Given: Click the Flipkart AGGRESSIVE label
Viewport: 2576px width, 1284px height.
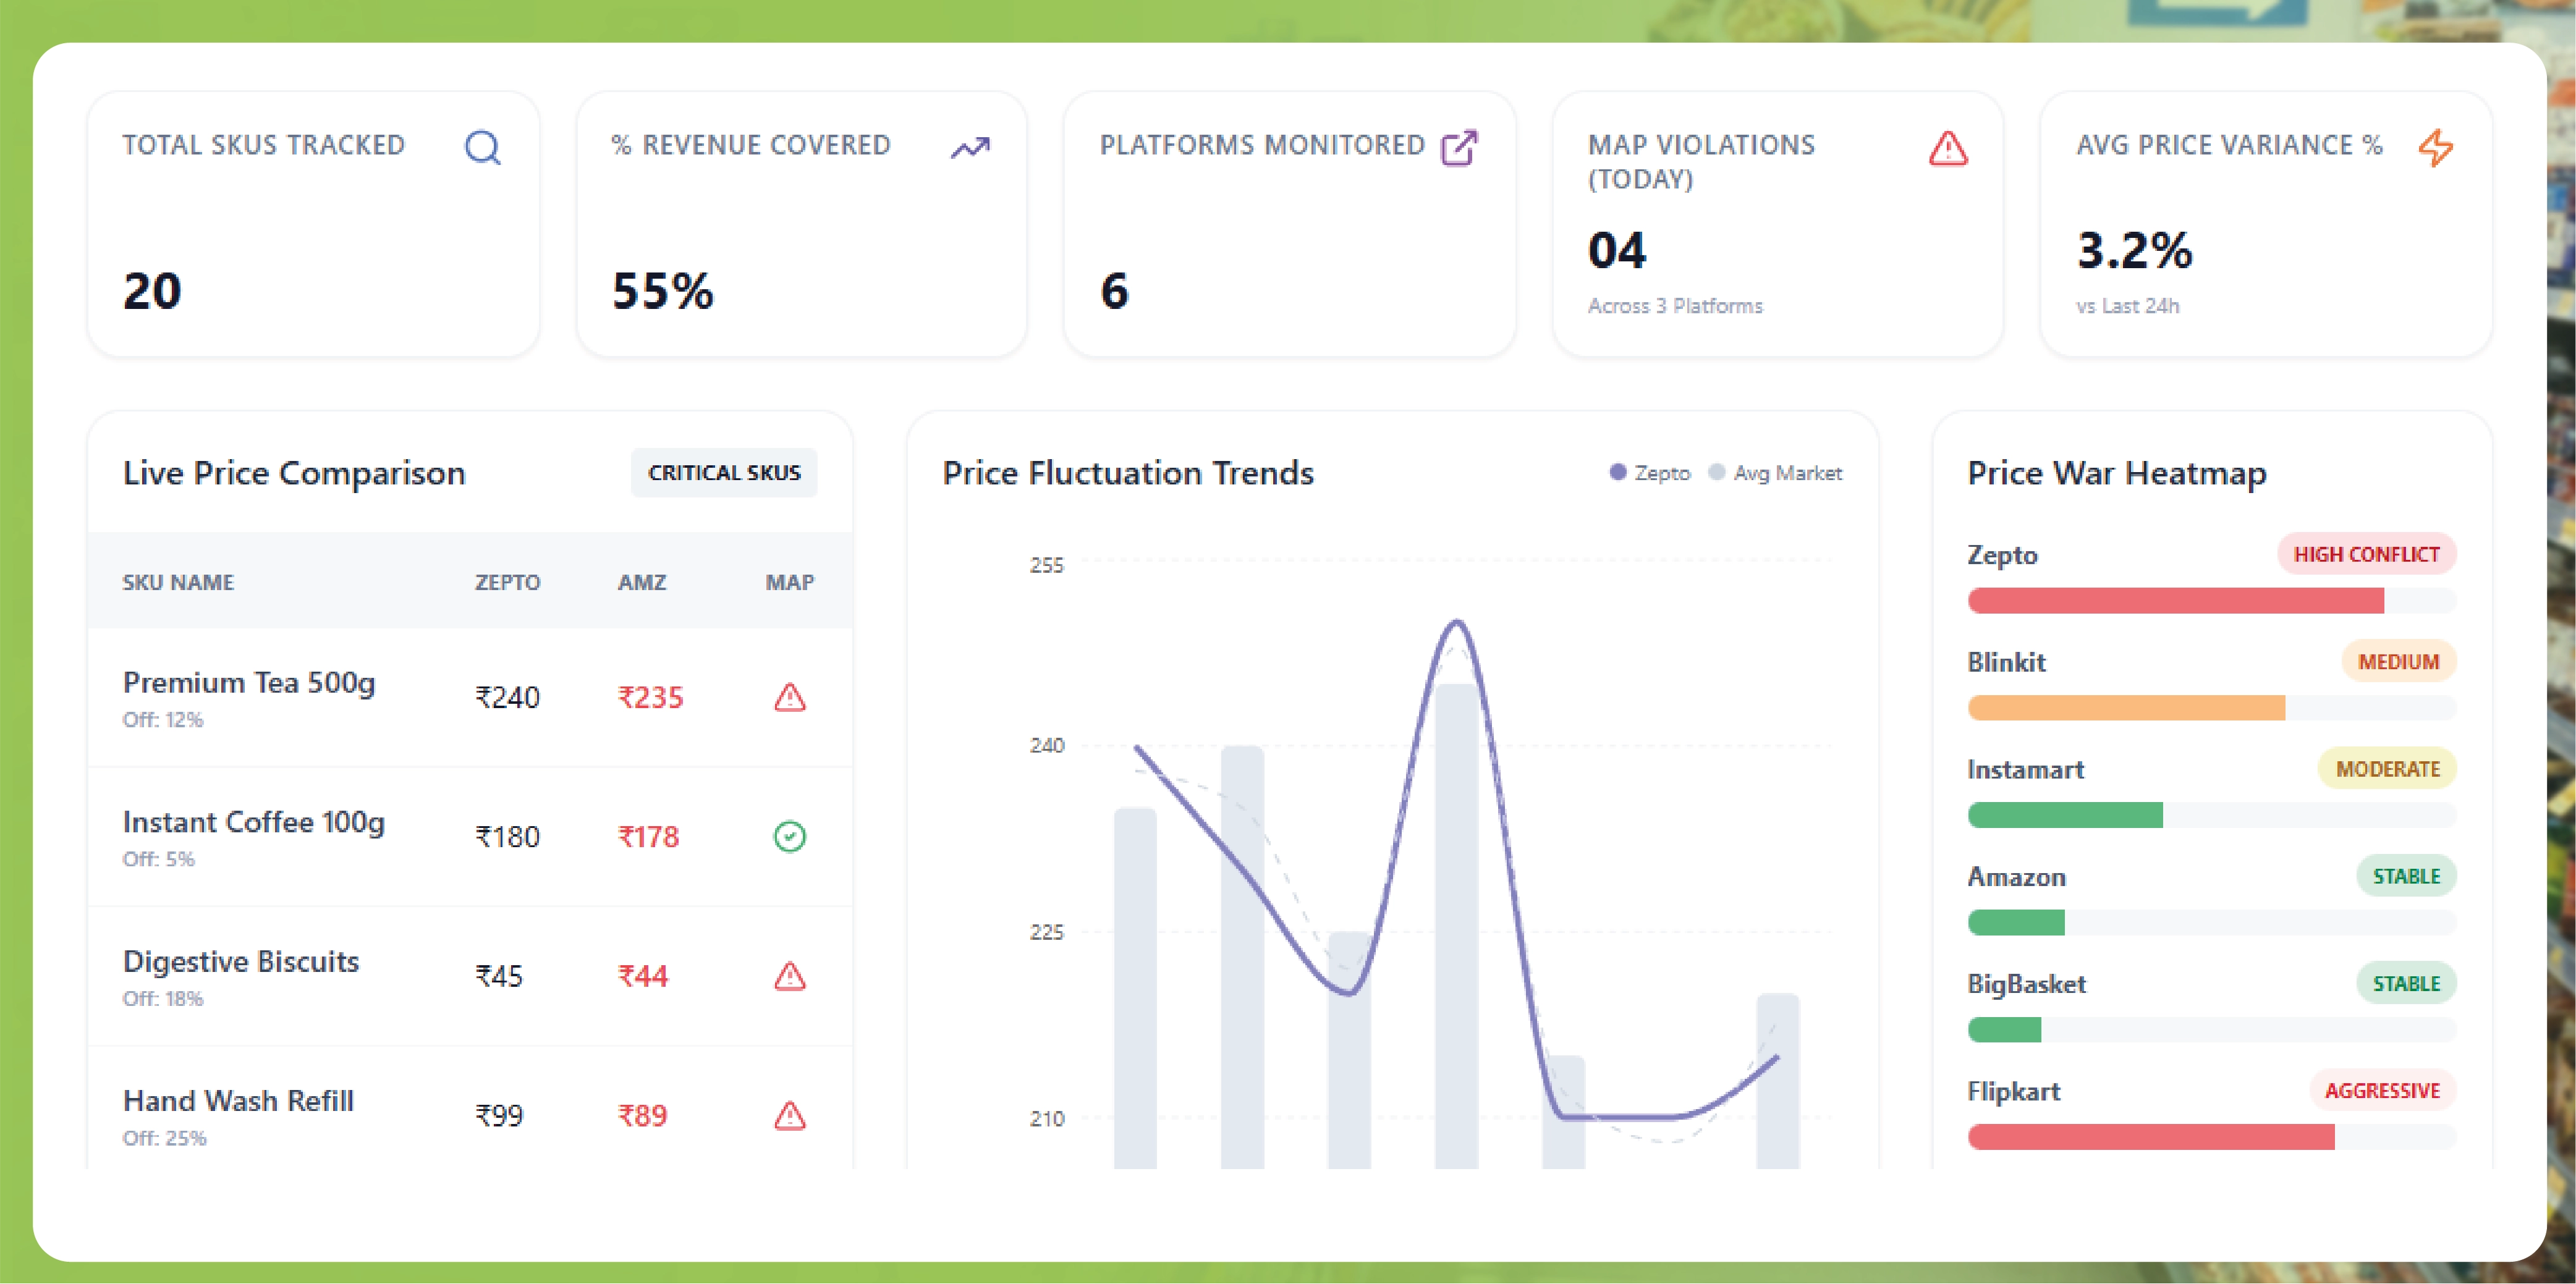Looking at the screenshot, I should 2383,1091.
